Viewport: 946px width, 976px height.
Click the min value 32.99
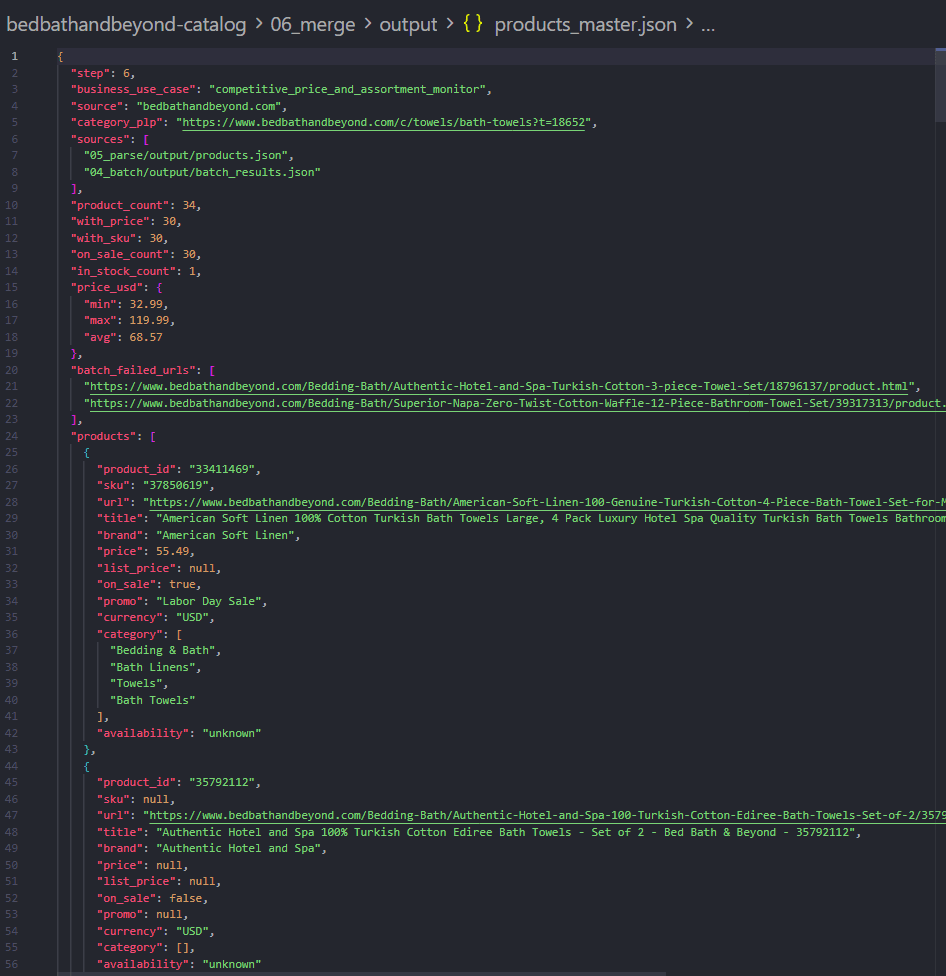(146, 304)
